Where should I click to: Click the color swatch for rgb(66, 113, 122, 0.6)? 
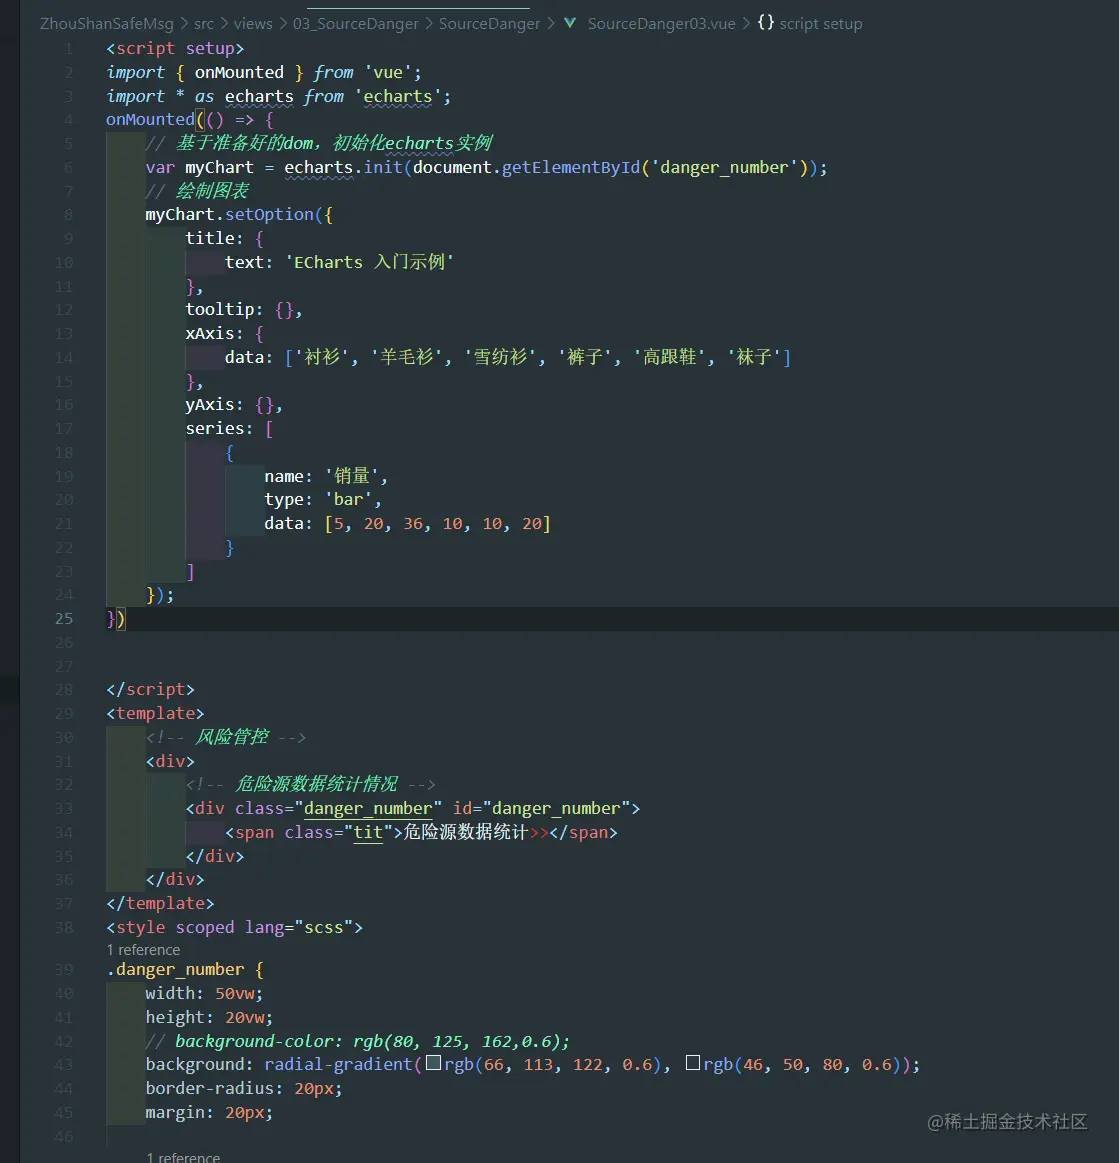(x=434, y=1063)
